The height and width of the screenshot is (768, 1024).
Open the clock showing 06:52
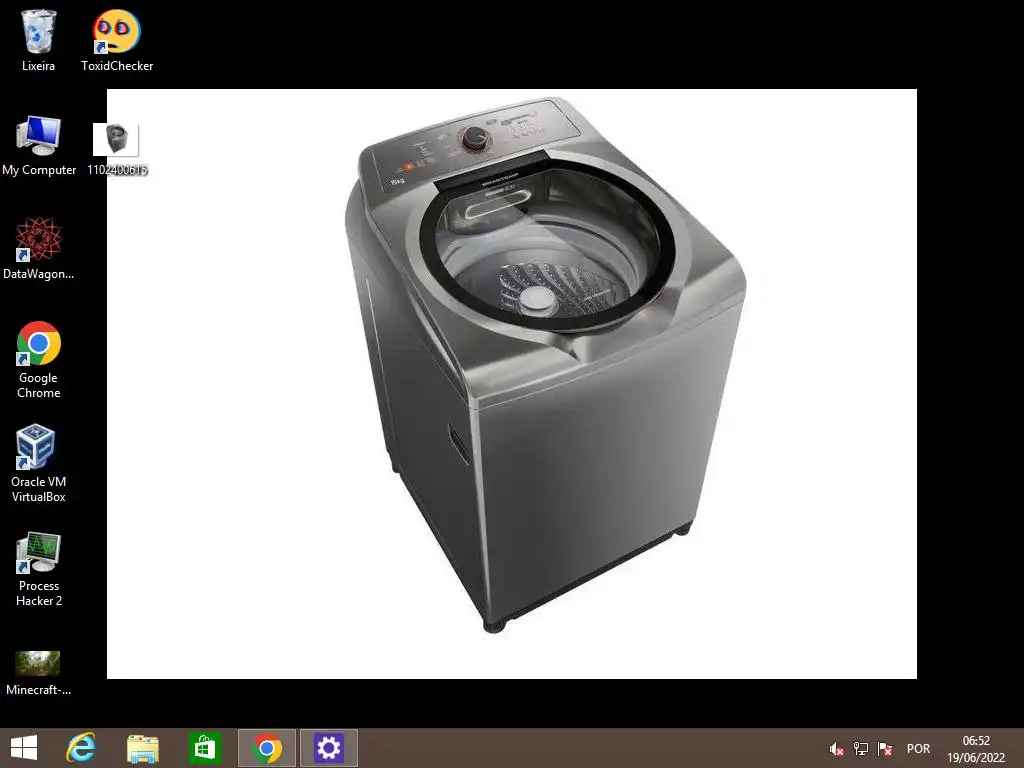(x=976, y=749)
